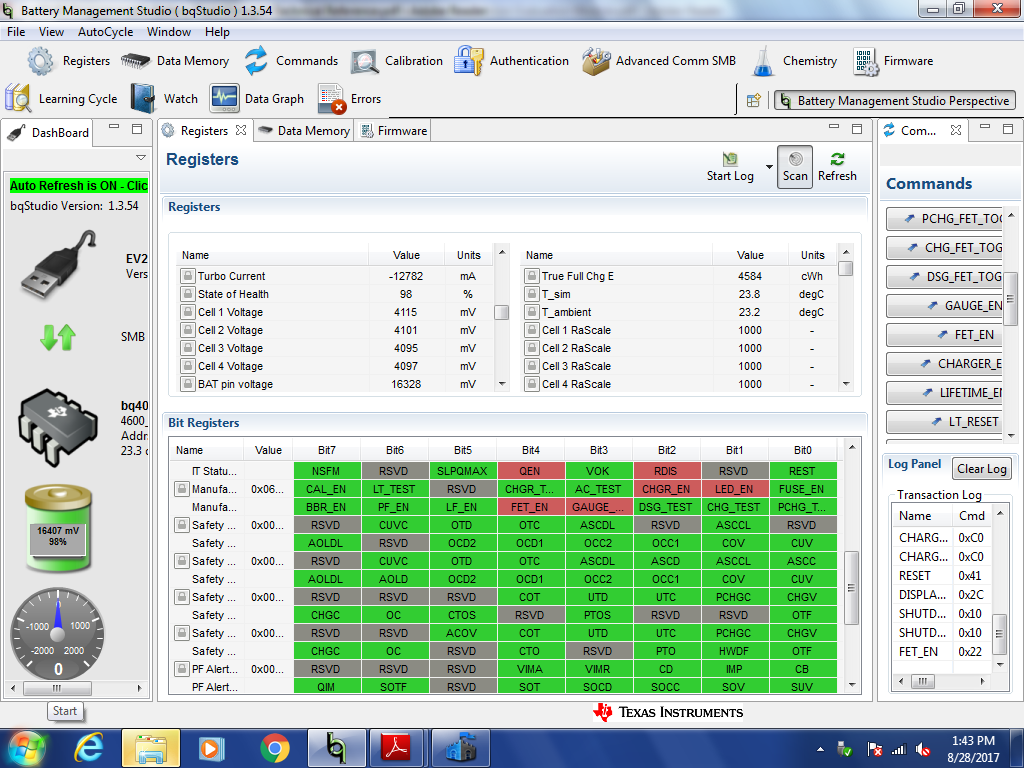Viewport: 1024px width, 768px height.
Task: Click the Clear Log button
Action: point(982,469)
